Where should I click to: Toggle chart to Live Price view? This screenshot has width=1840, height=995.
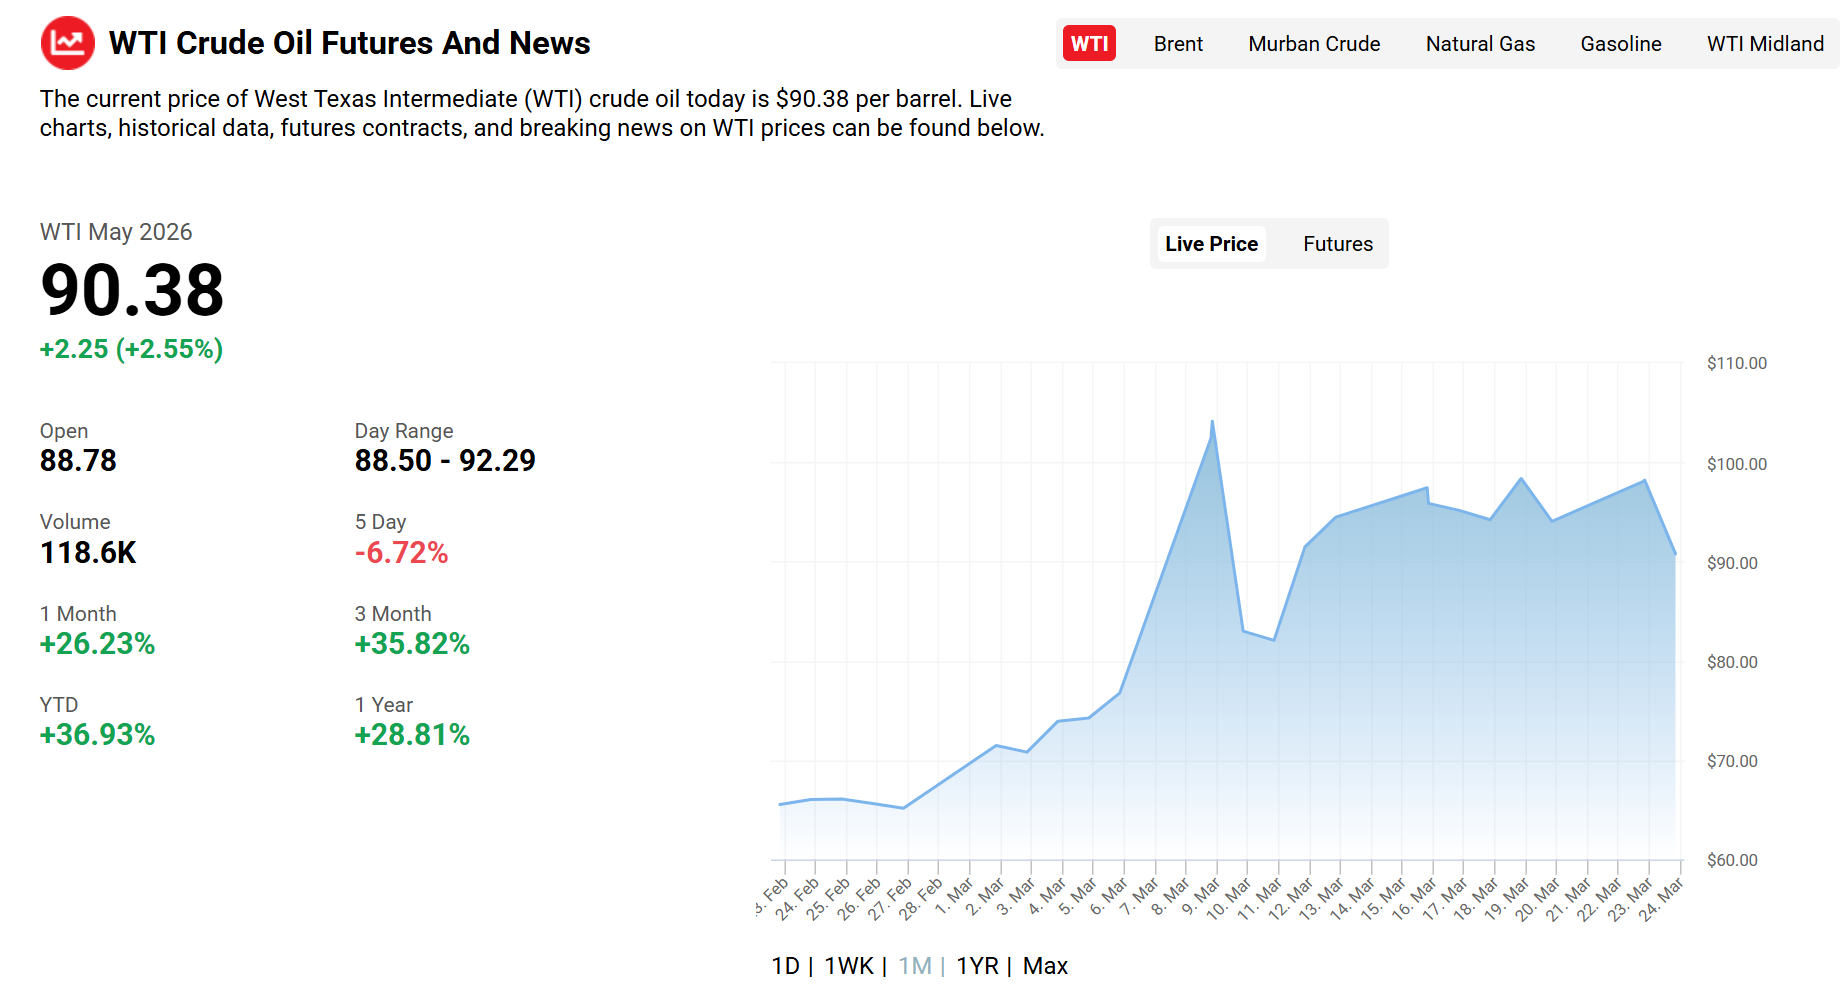click(x=1211, y=244)
